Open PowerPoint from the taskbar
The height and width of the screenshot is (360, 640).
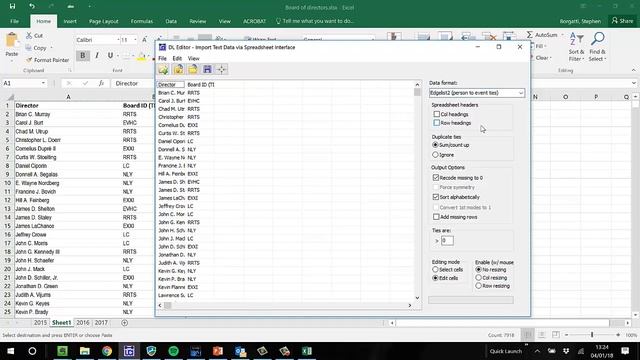pyautogui.click(x=218, y=351)
